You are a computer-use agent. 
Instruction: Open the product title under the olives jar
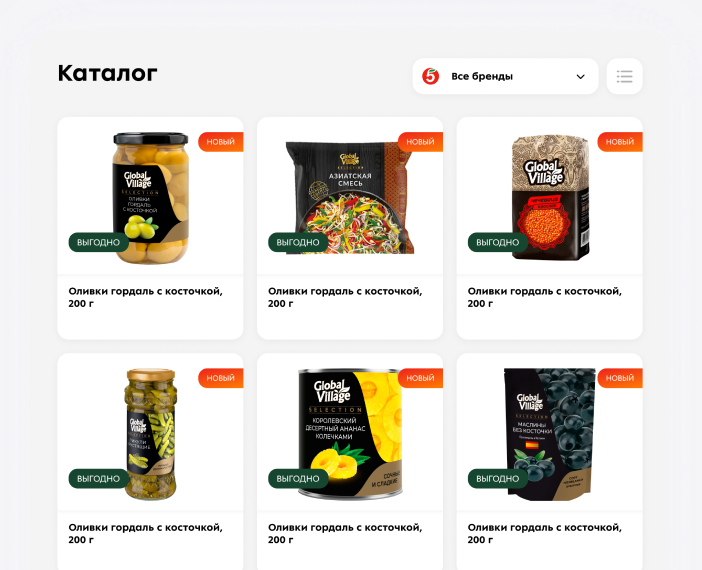pos(146,297)
